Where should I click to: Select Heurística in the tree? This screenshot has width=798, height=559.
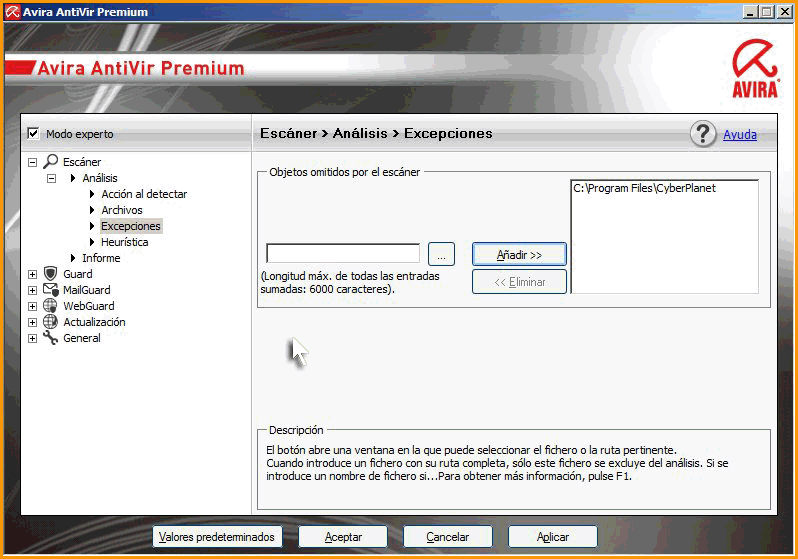125,242
